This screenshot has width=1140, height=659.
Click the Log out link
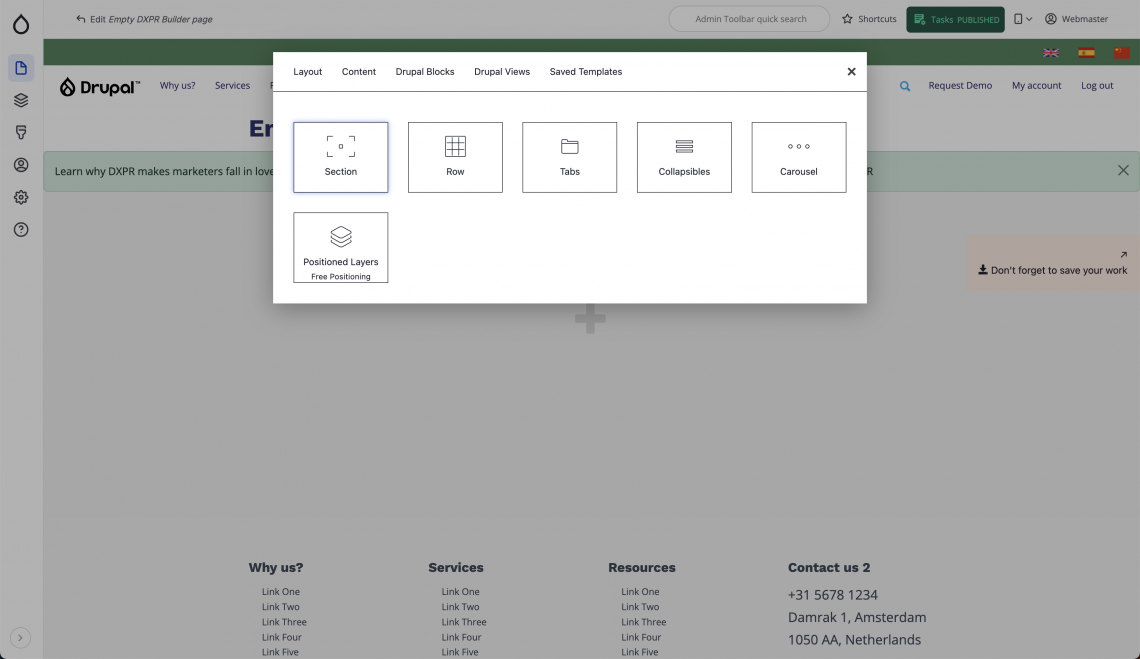point(1096,85)
